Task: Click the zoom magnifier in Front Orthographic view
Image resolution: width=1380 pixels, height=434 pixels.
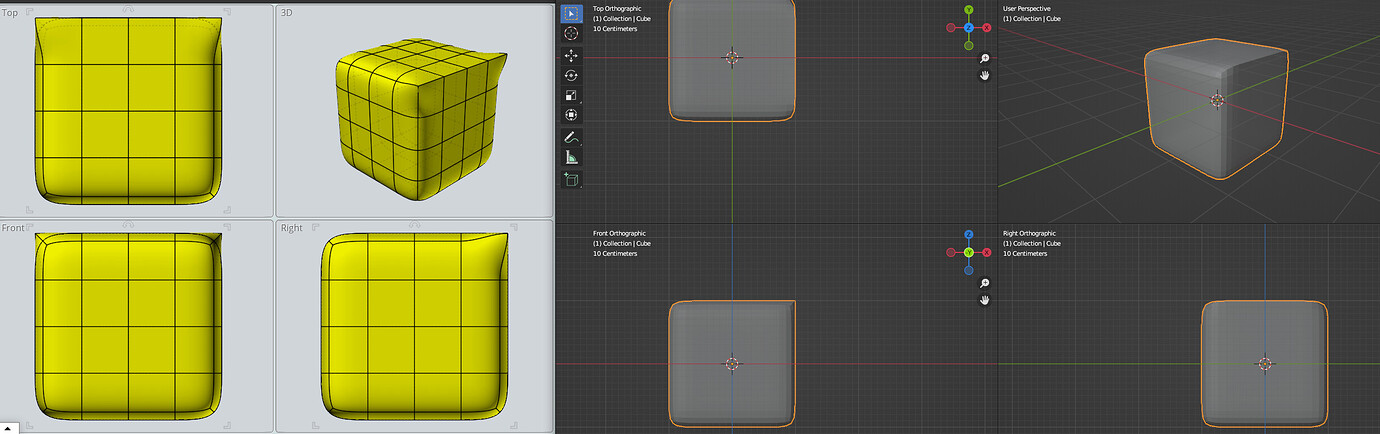Action: coord(984,283)
